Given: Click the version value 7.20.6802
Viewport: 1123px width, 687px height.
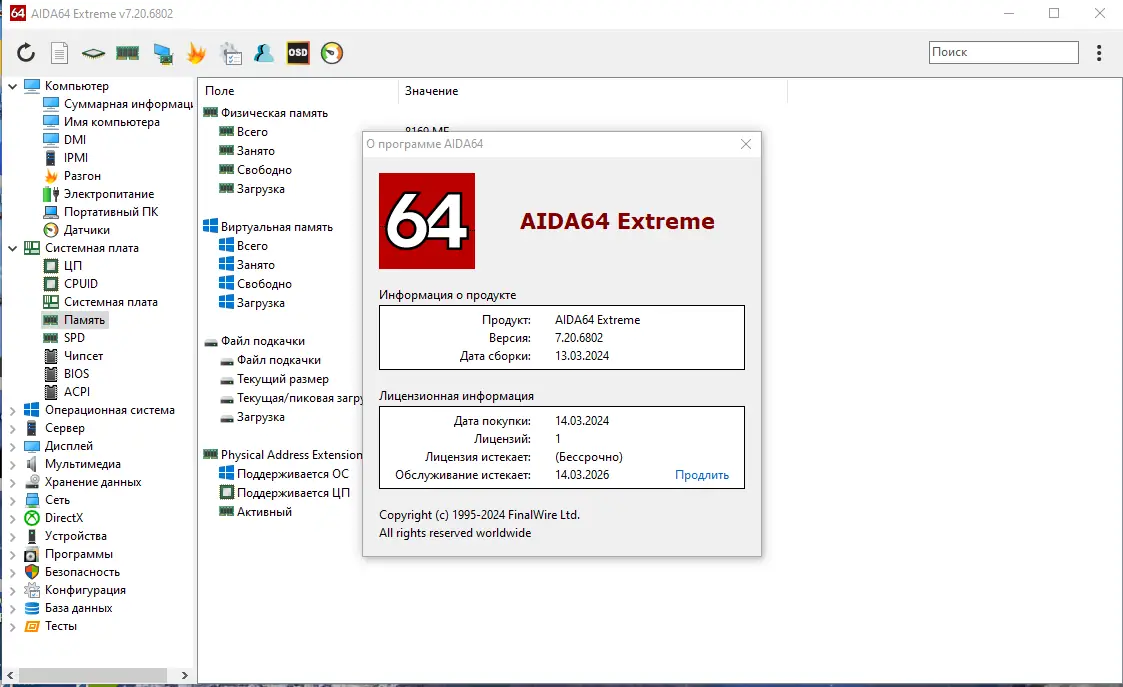Looking at the screenshot, I should (x=579, y=337).
